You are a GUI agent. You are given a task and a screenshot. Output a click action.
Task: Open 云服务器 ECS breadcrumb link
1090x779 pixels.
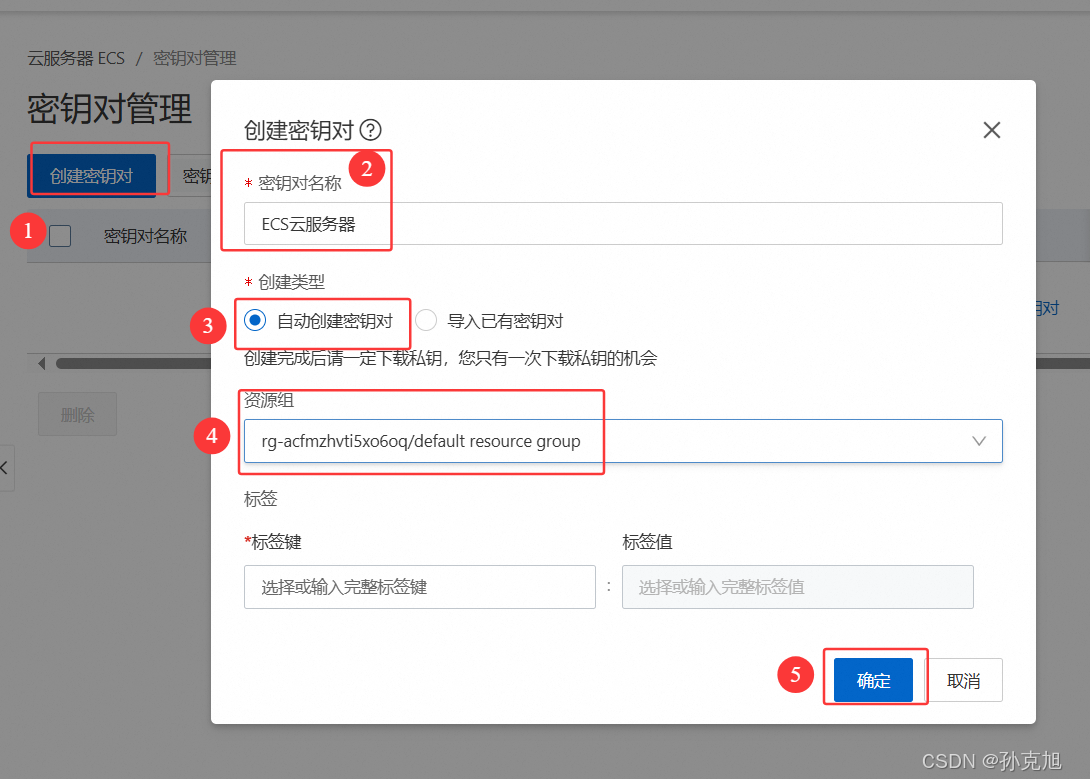[76, 58]
